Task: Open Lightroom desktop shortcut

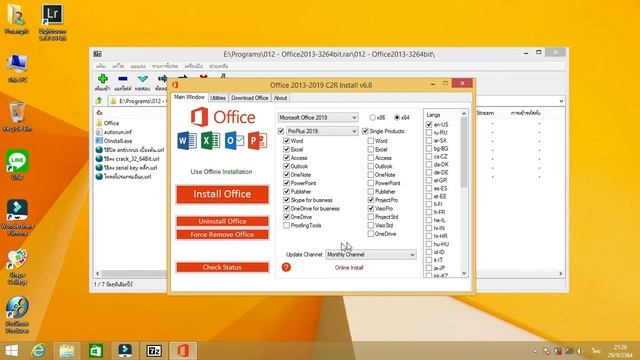Action: [52, 21]
